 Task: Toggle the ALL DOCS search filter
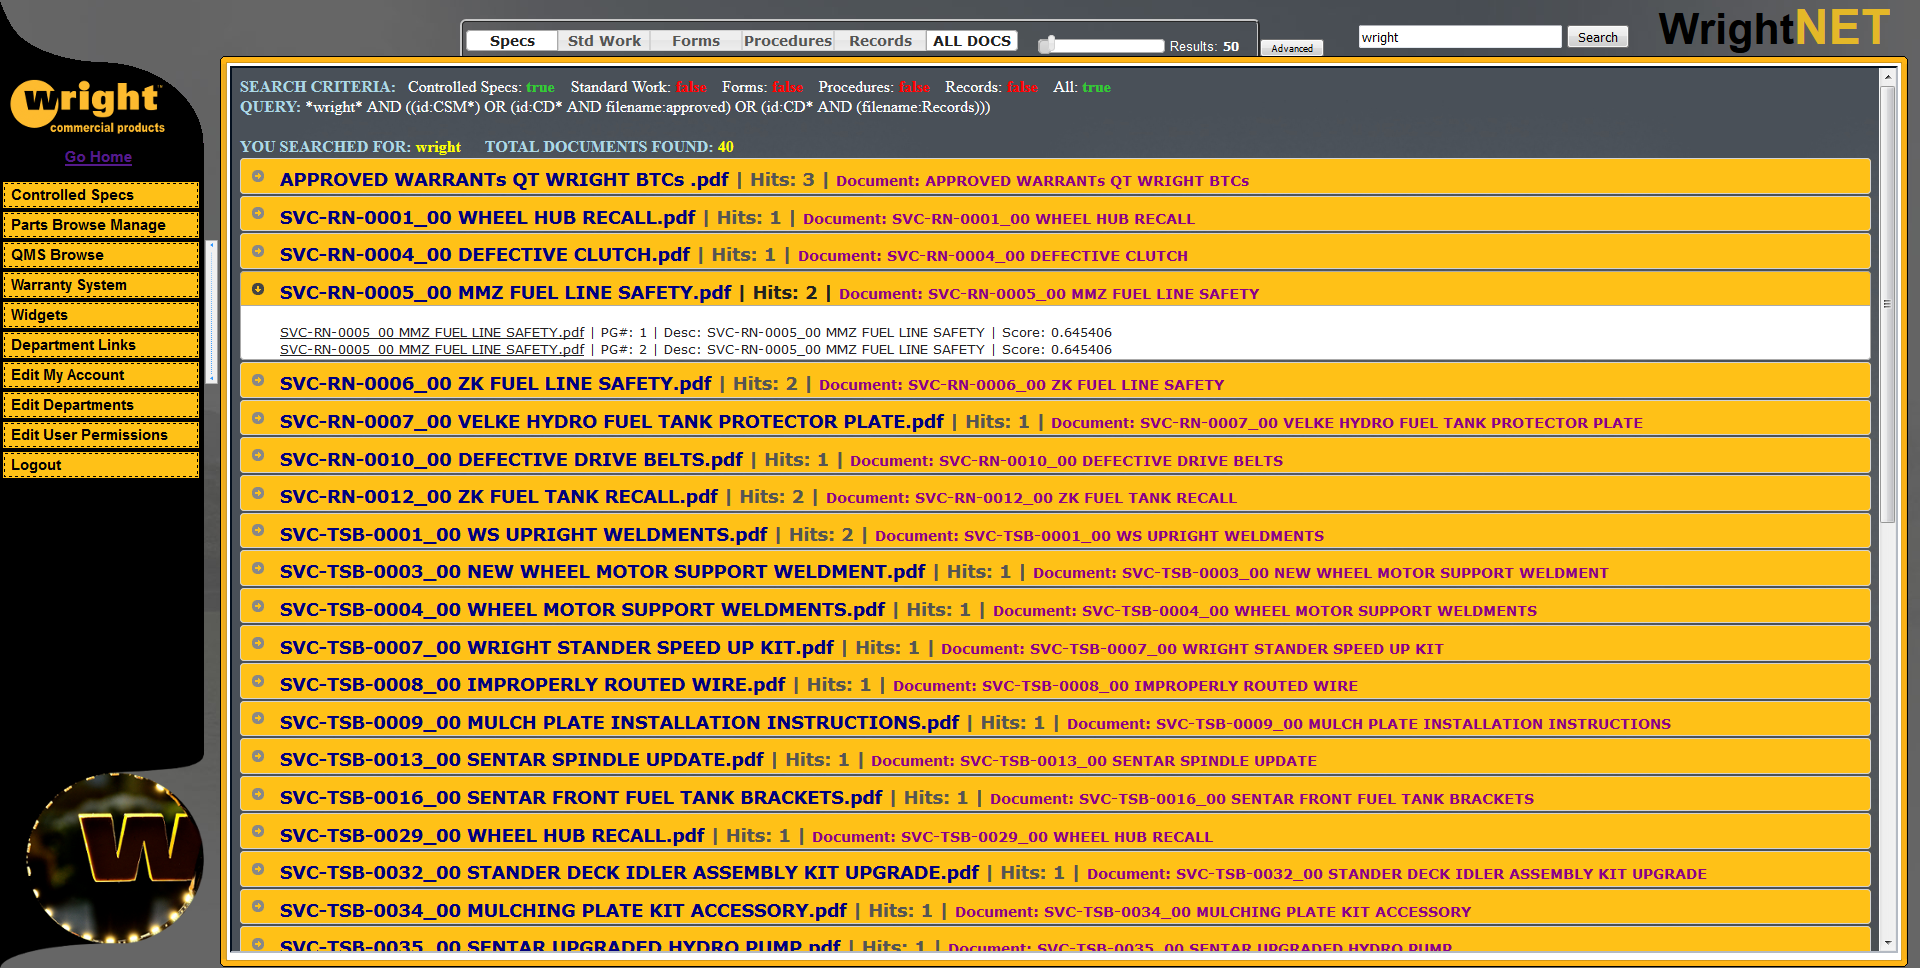pos(972,41)
